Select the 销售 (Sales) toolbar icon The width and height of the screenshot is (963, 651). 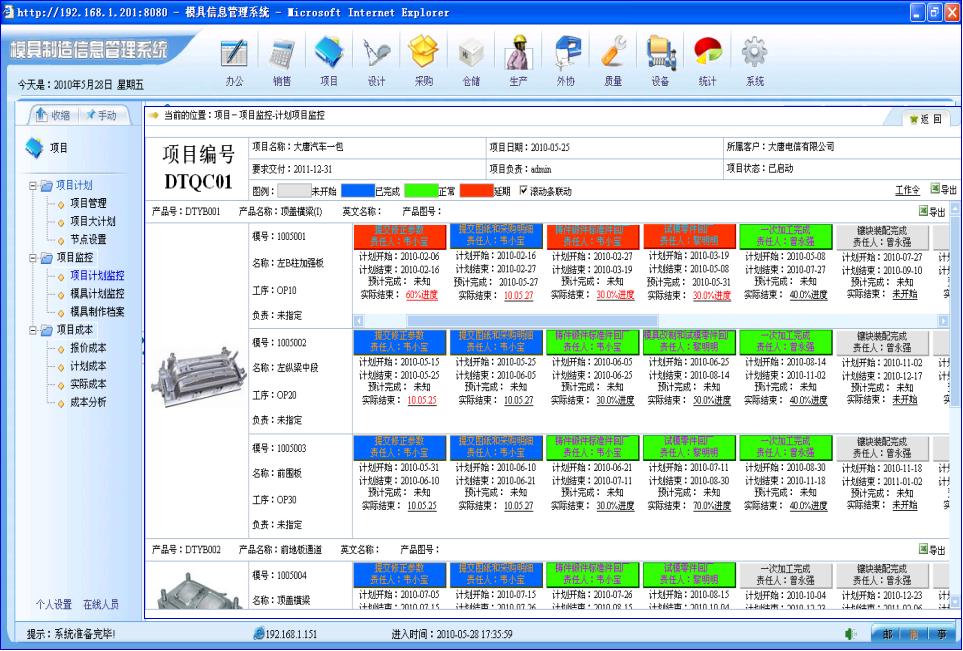[281, 52]
